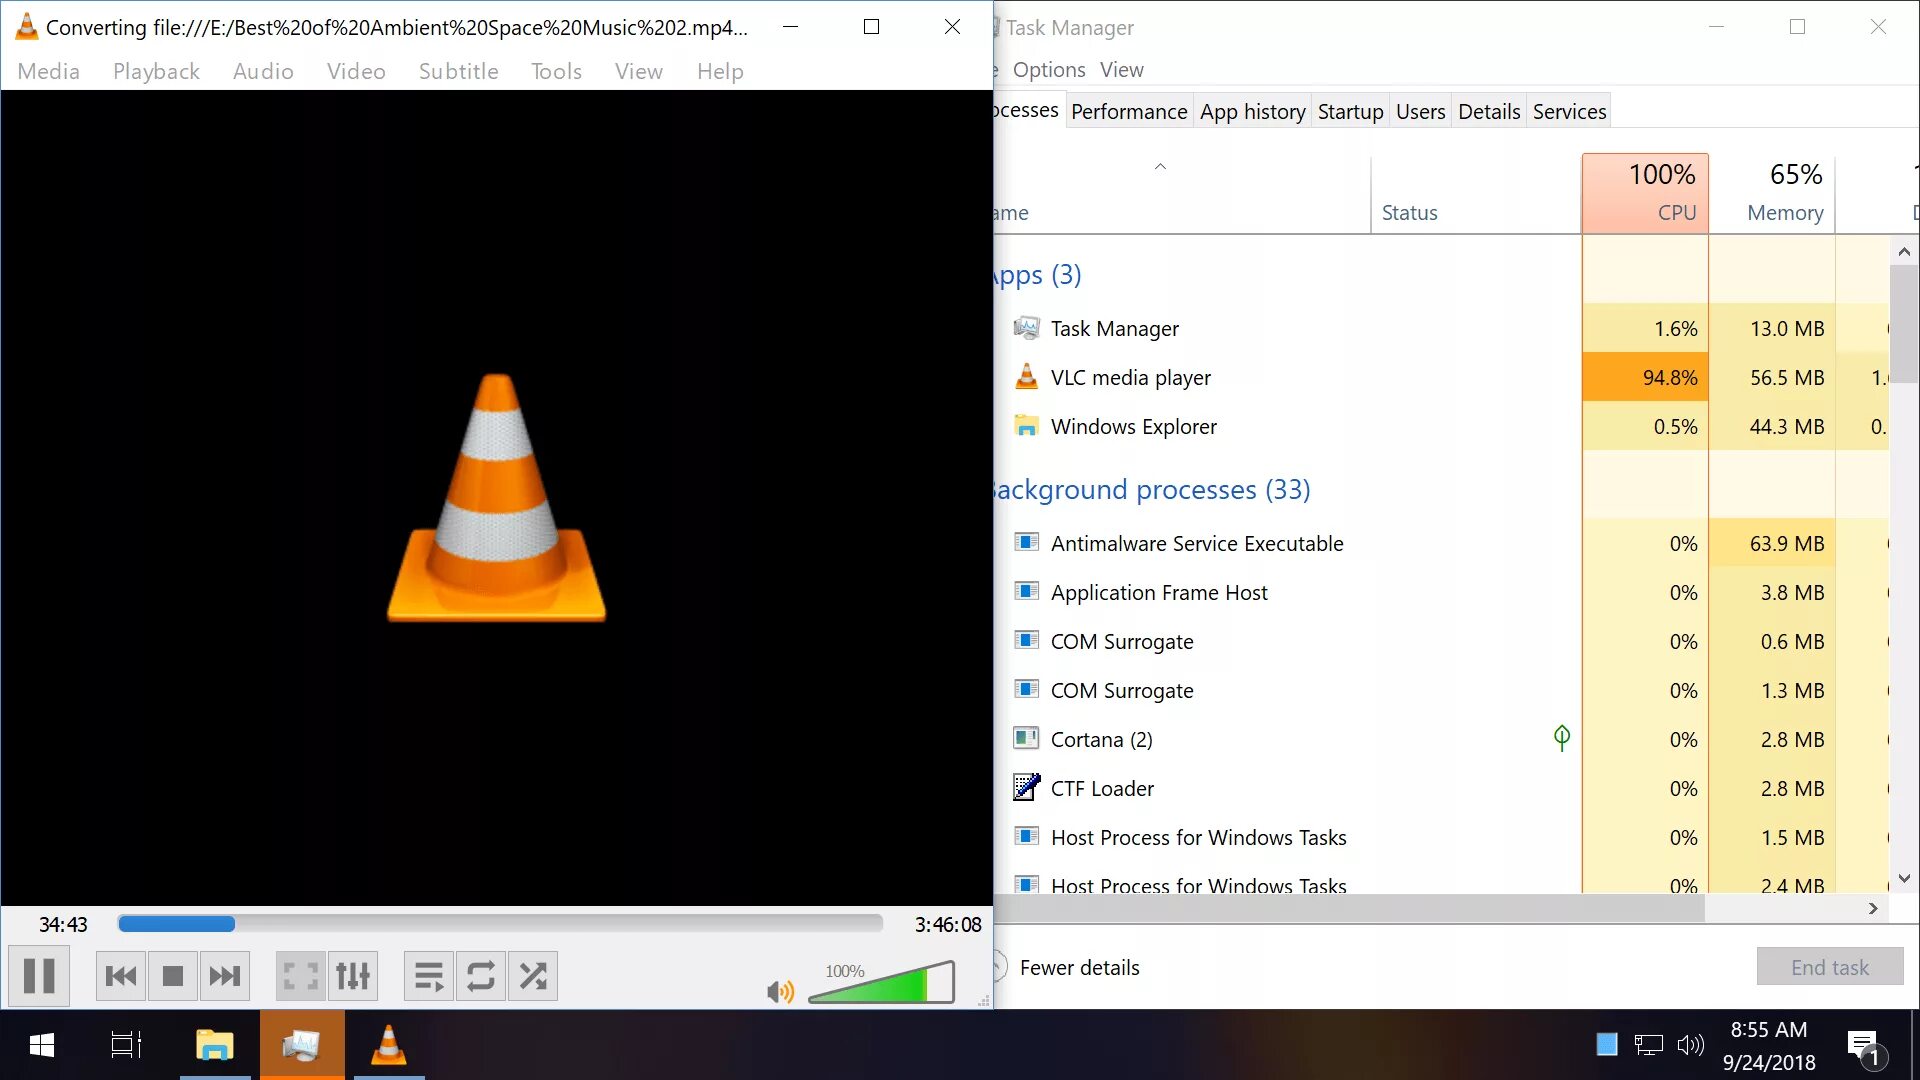Expand the Background Processes section
The width and height of the screenshot is (1920, 1080).
1149,489
